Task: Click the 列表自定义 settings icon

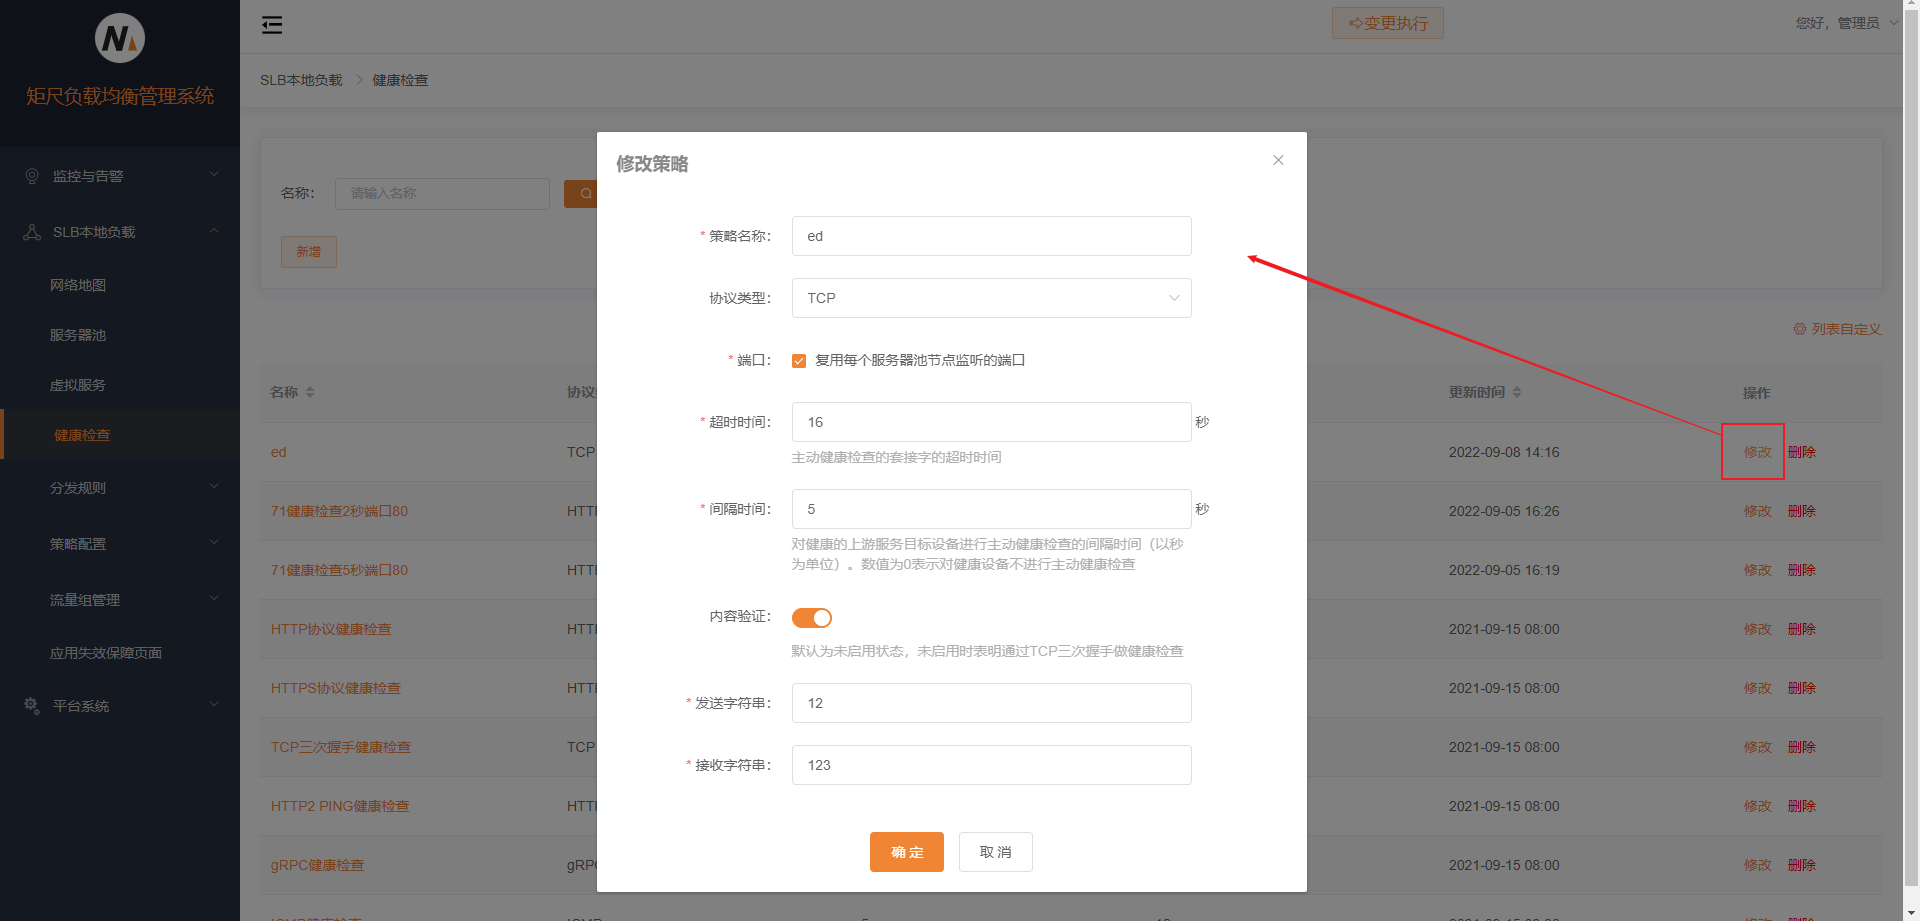Action: point(1799,329)
